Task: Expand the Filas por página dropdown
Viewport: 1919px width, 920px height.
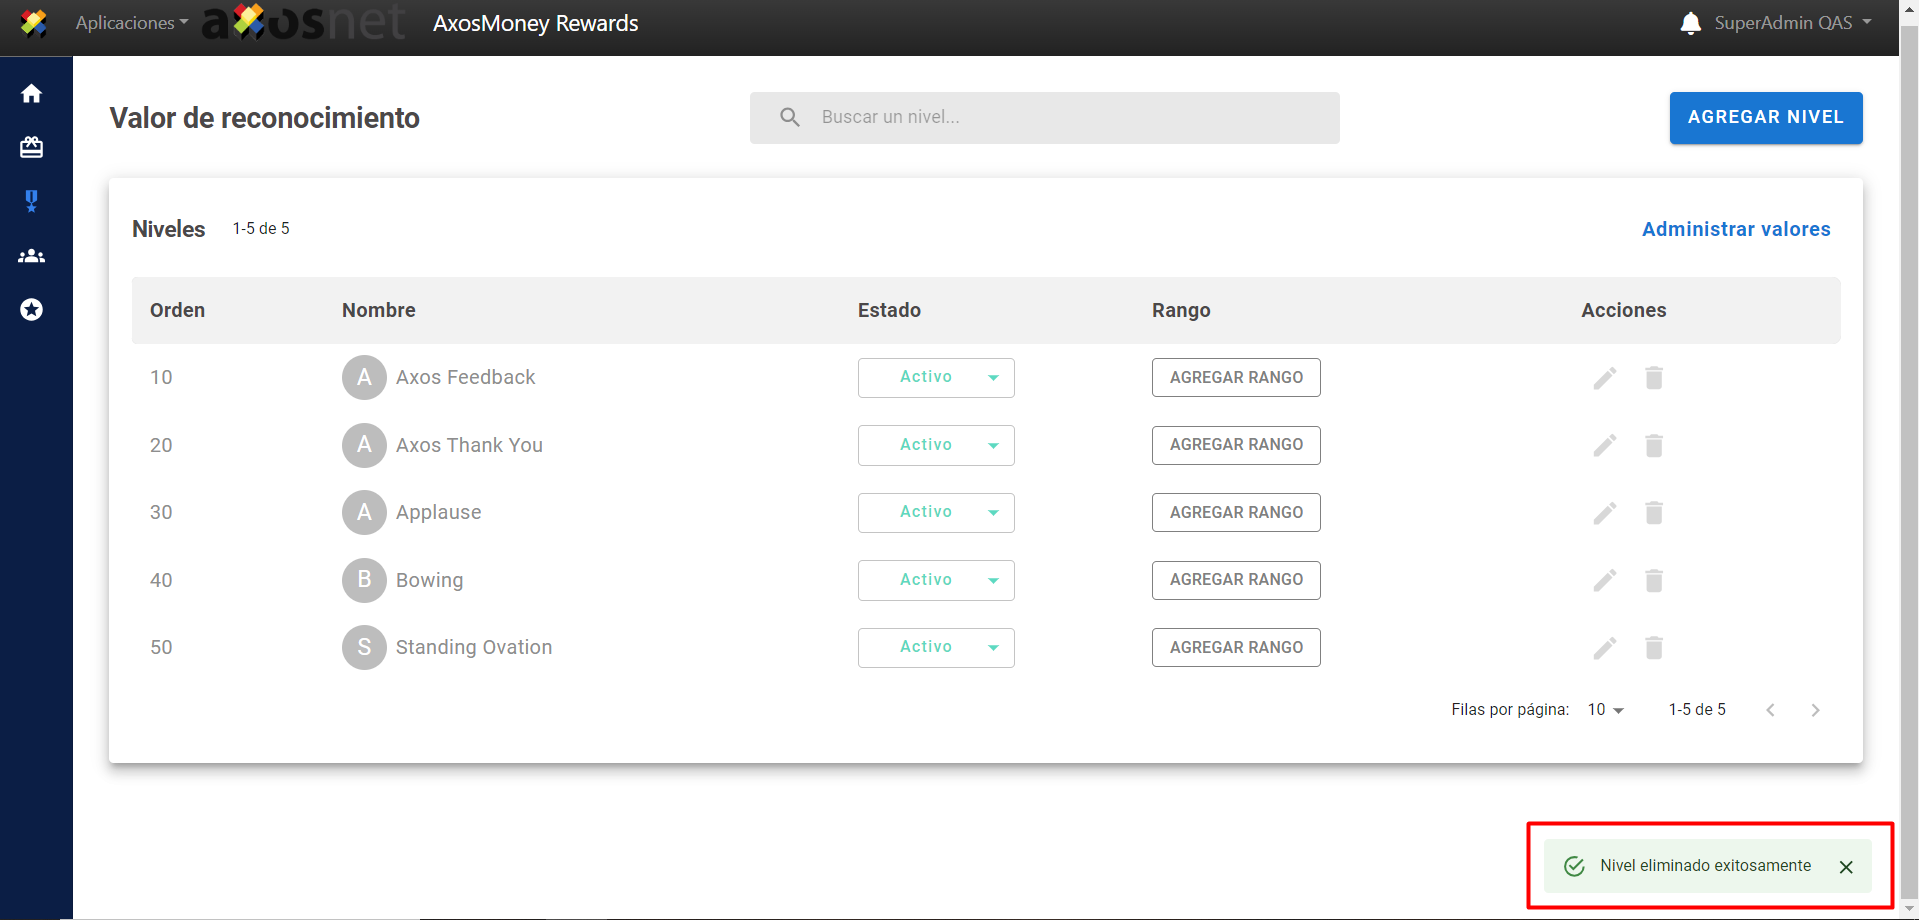Action: (x=1606, y=710)
